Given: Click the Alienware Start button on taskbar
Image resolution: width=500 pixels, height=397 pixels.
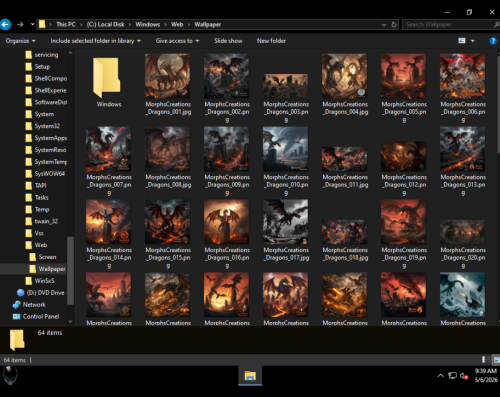Looking at the screenshot, I should 10,376.
